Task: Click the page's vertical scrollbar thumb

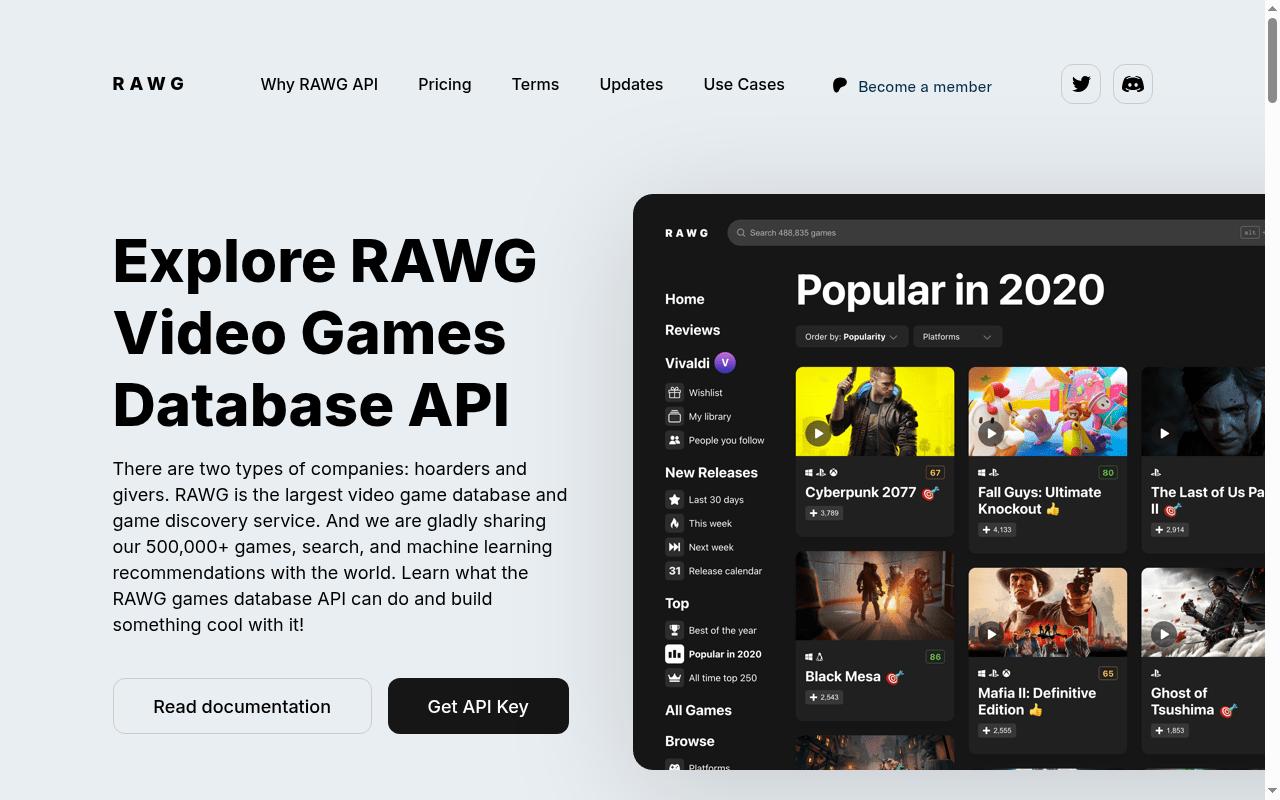Action: [x=1272, y=60]
